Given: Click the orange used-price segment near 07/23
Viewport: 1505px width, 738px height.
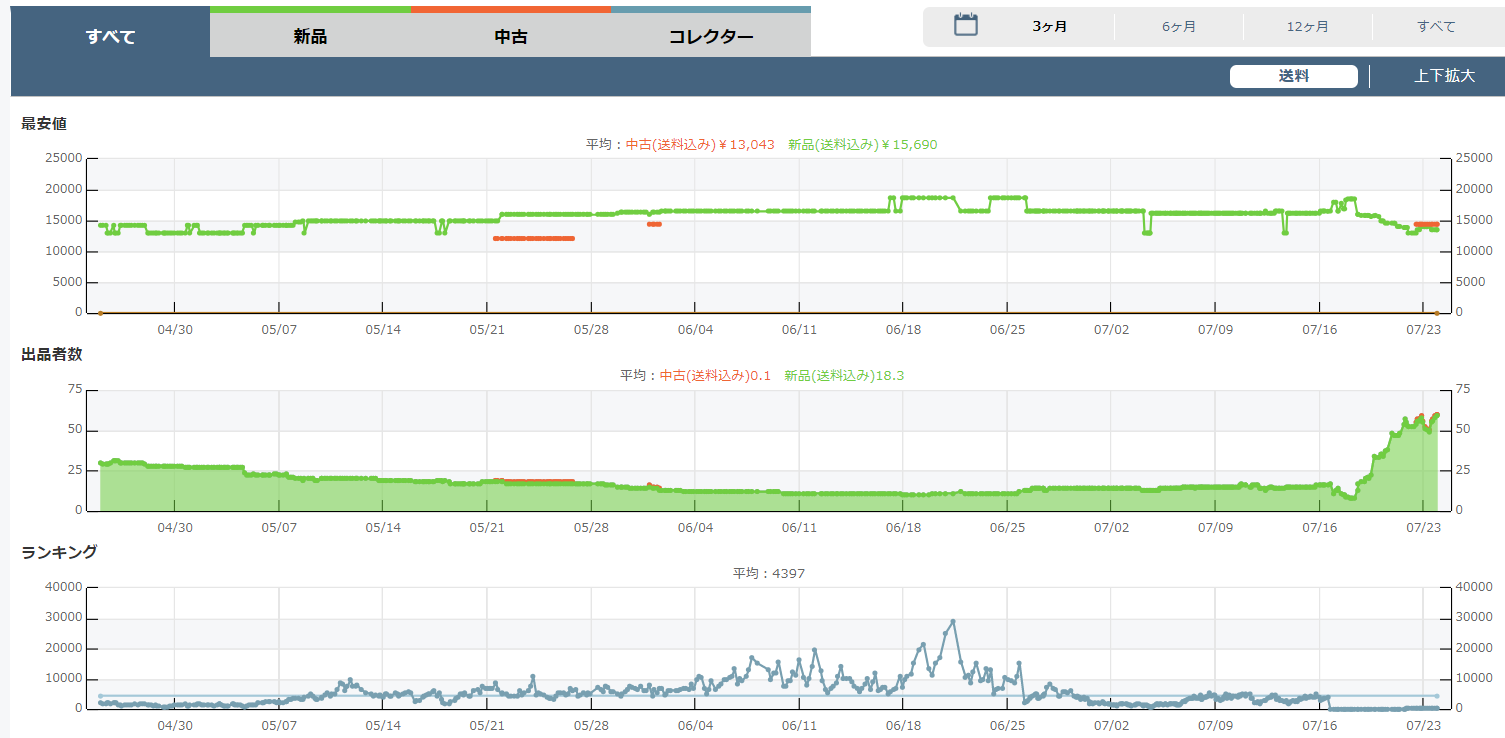Looking at the screenshot, I should 1426,224.
